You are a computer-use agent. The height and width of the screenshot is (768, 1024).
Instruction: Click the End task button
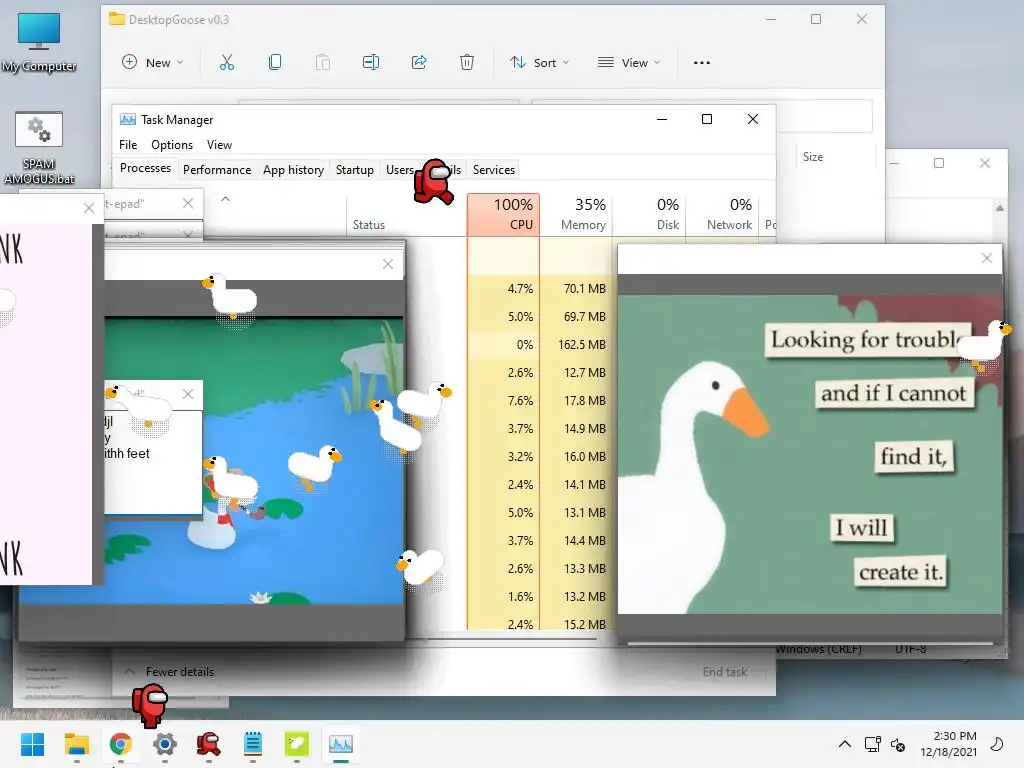pos(724,671)
